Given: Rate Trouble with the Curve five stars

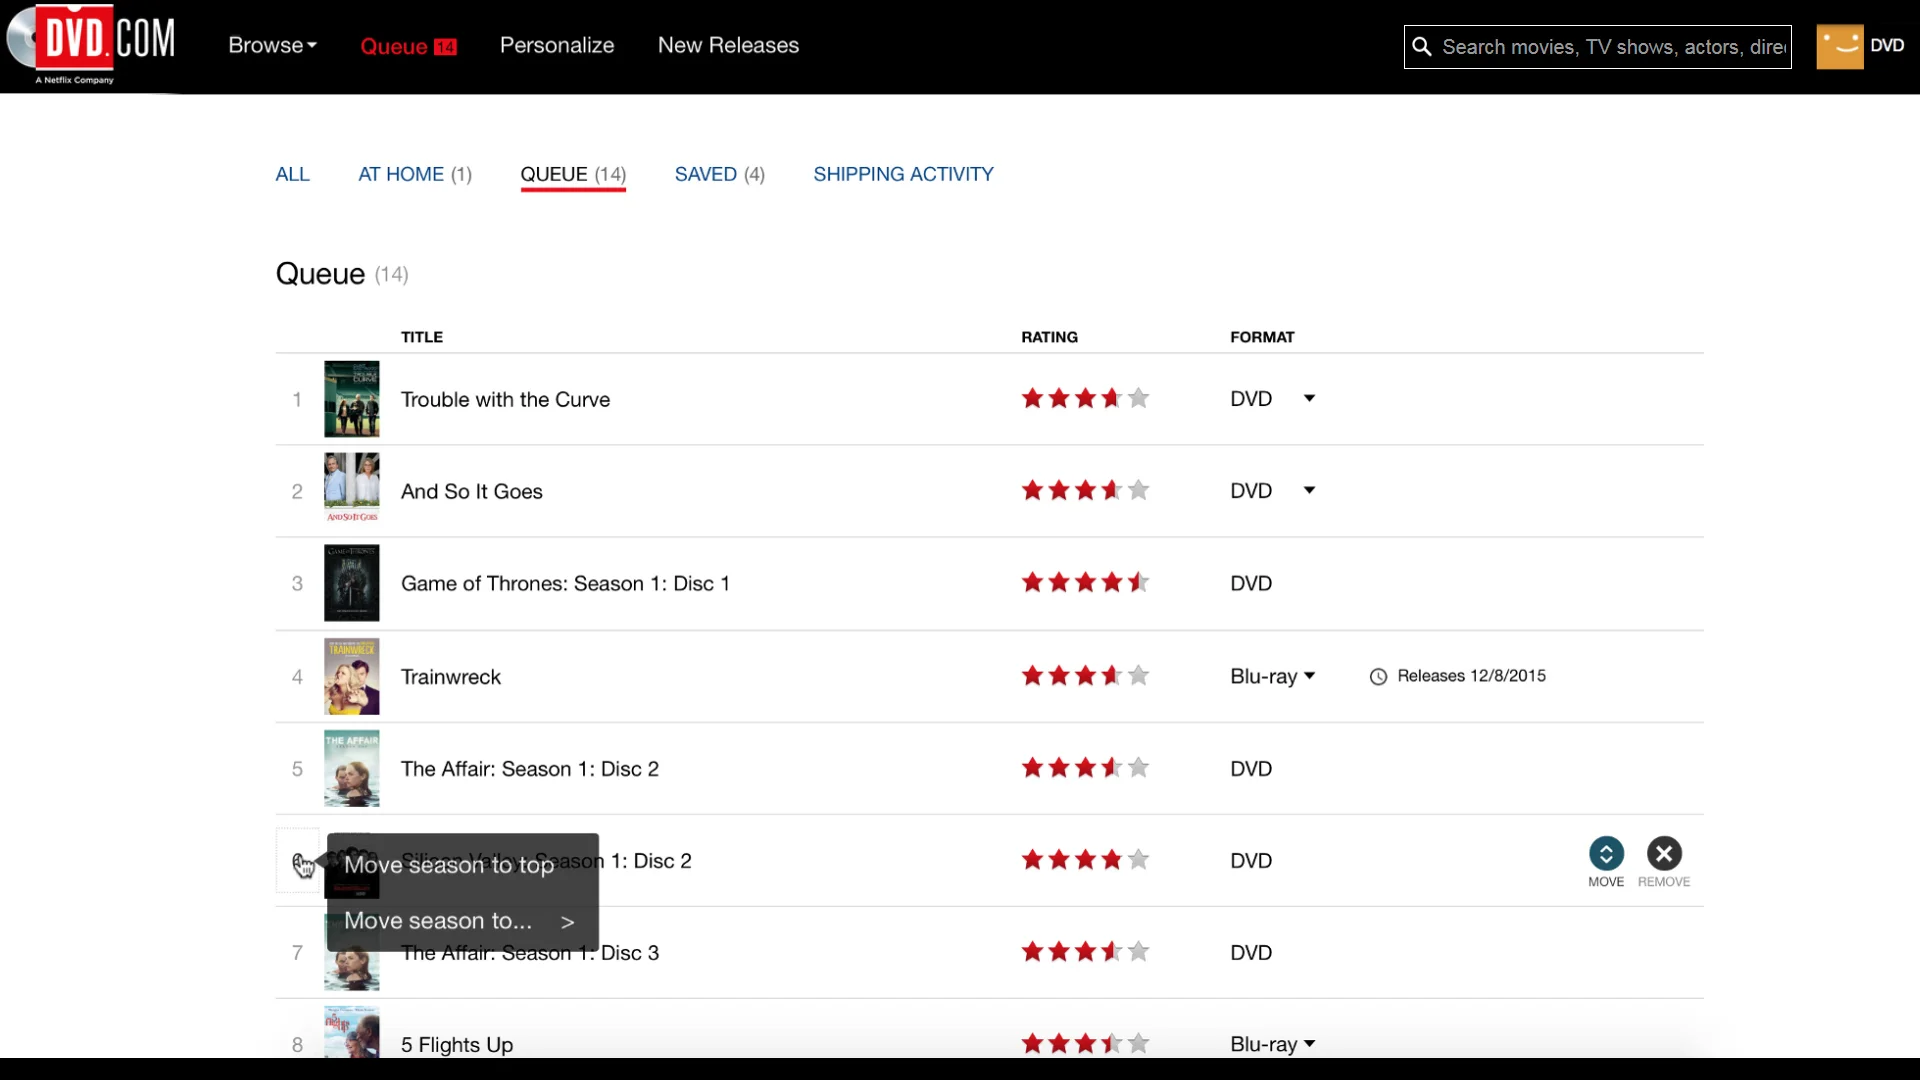Looking at the screenshot, I should tap(1138, 398).
